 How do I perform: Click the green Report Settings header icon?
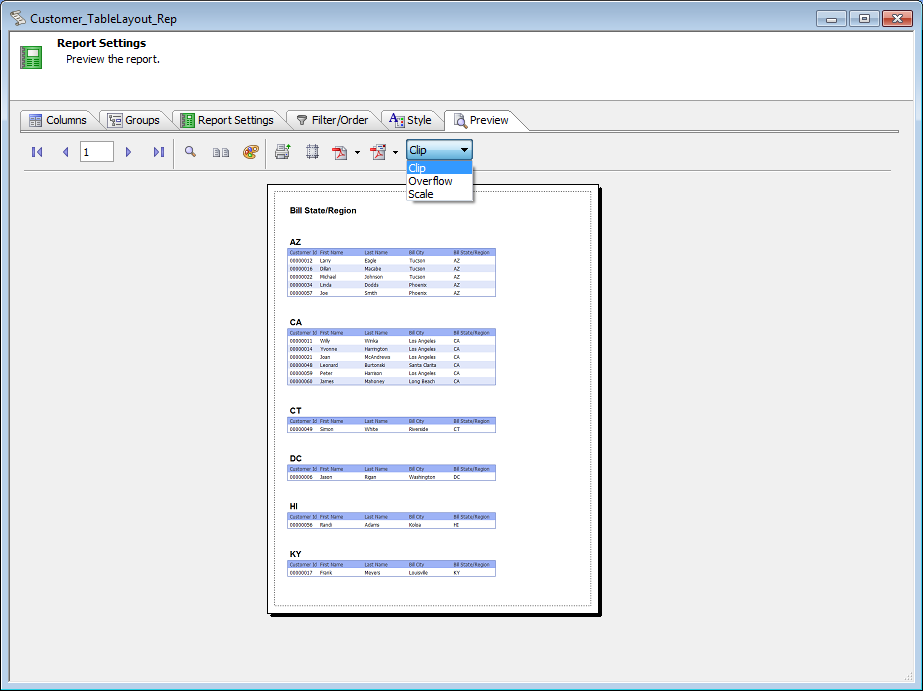coord(31,58)
